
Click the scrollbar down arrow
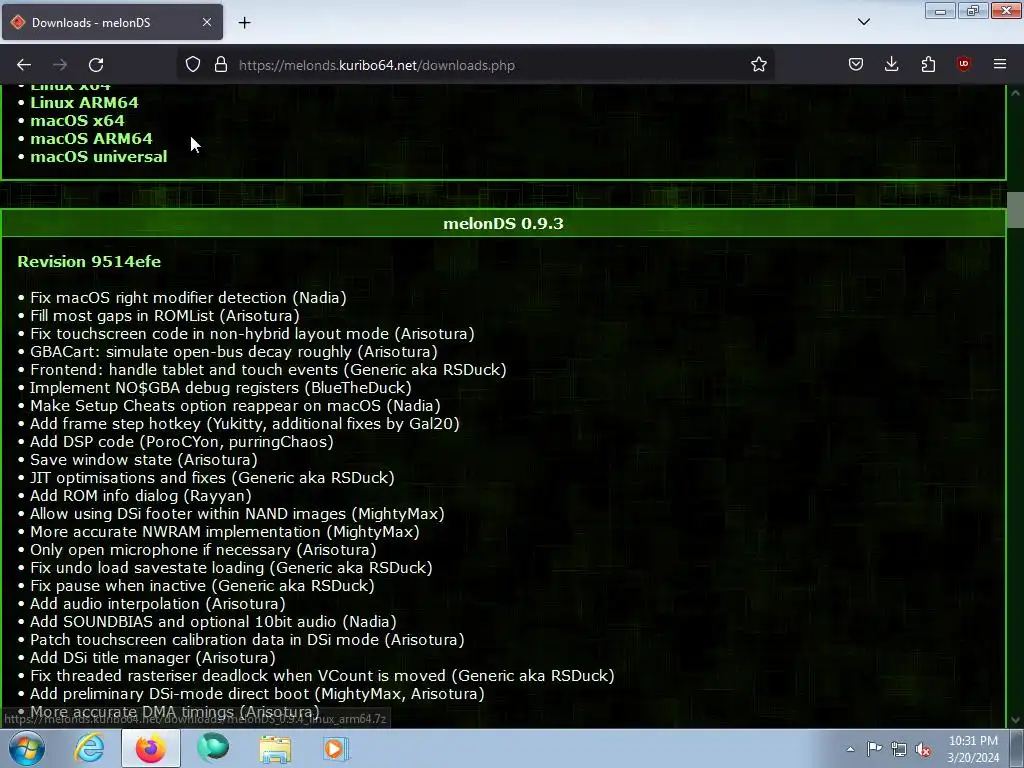(x=1015, y=720)
